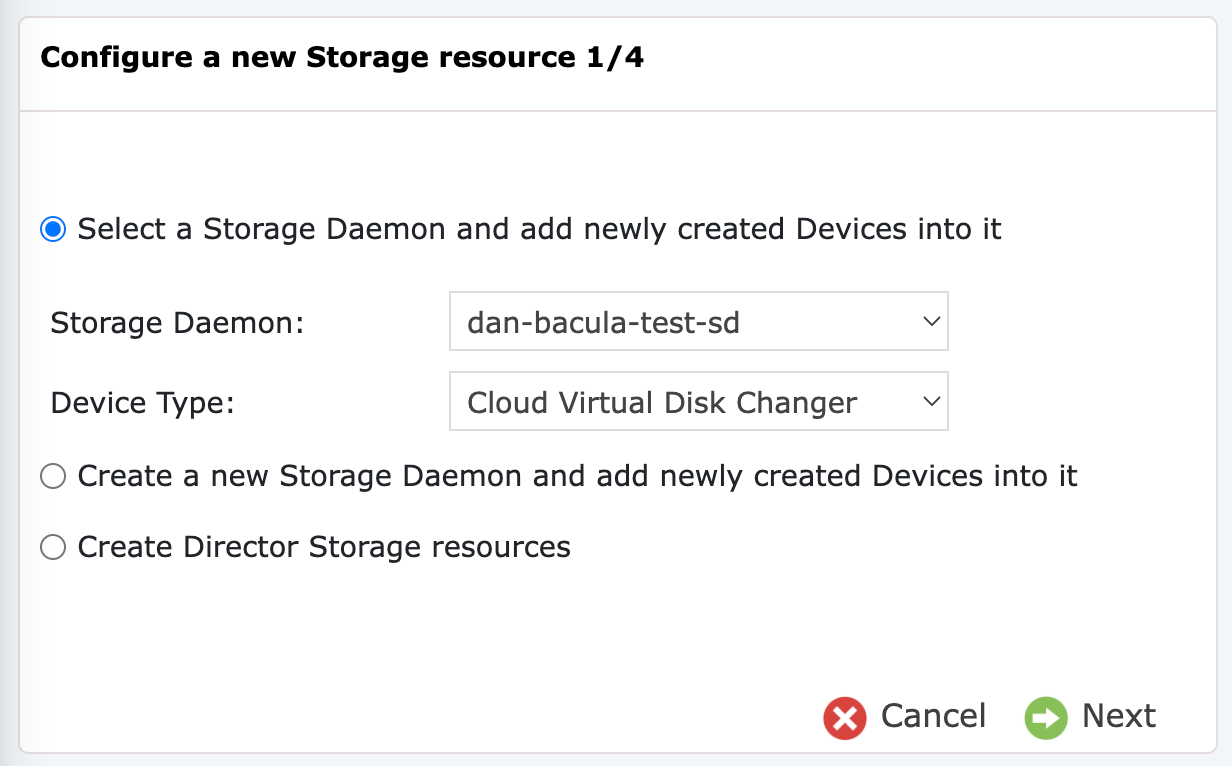Open the Storage Daemon dropdown
The height and width of the screenshot is (766, 1232).
coord(699,322)
